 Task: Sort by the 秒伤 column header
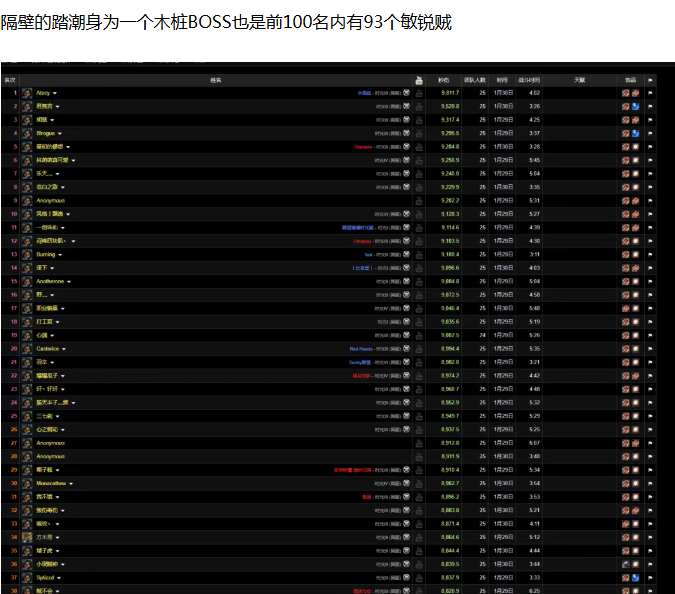tap(443, 80)
